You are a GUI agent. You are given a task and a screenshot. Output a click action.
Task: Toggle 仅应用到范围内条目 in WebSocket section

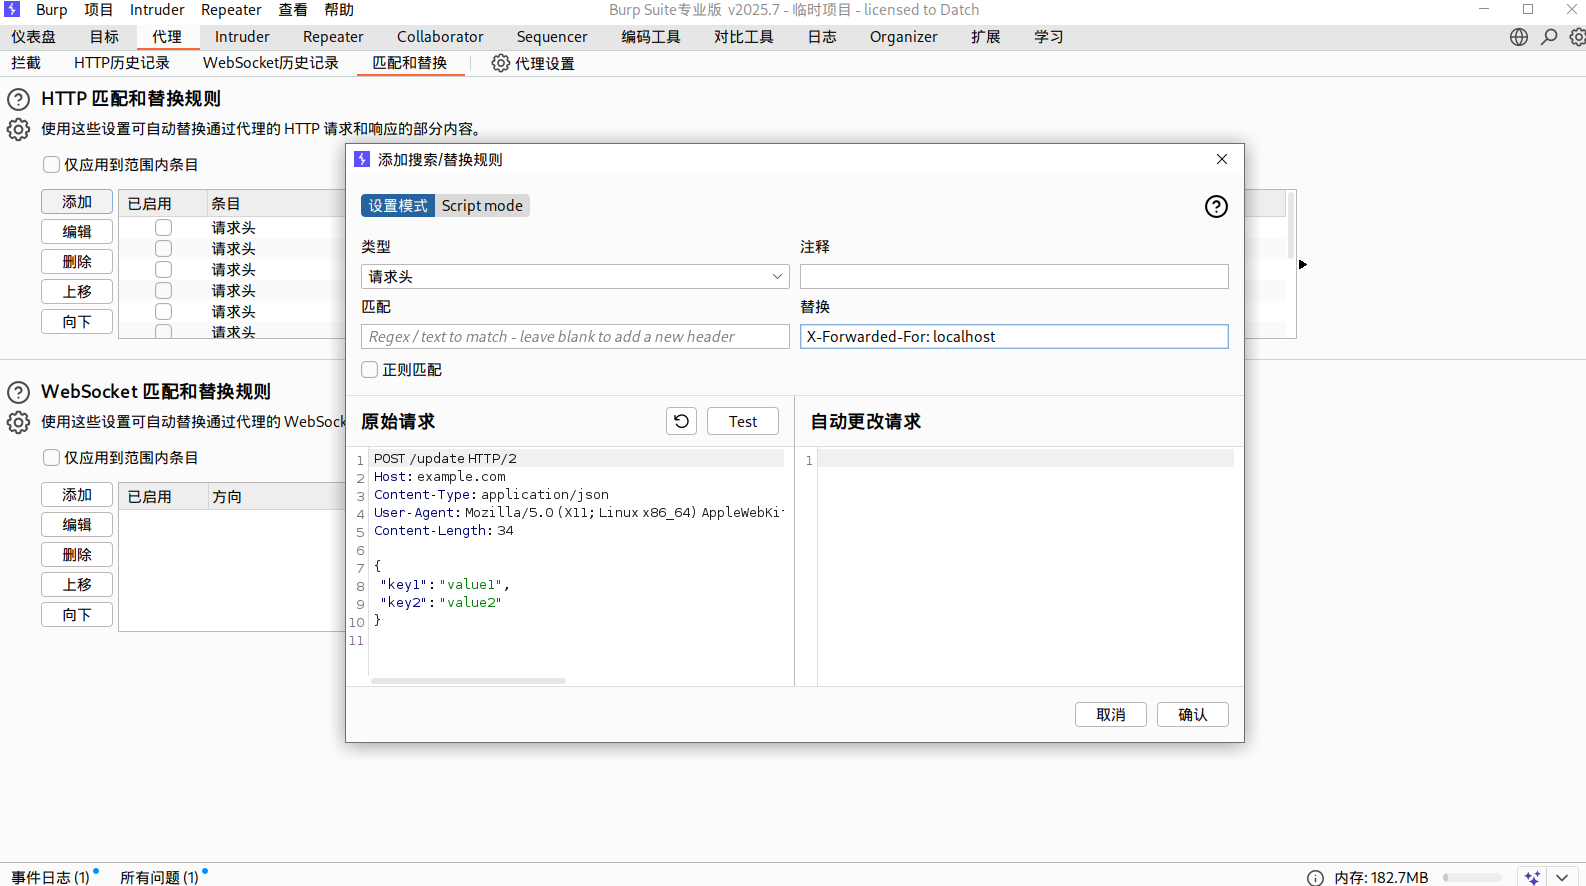point(51,457)
